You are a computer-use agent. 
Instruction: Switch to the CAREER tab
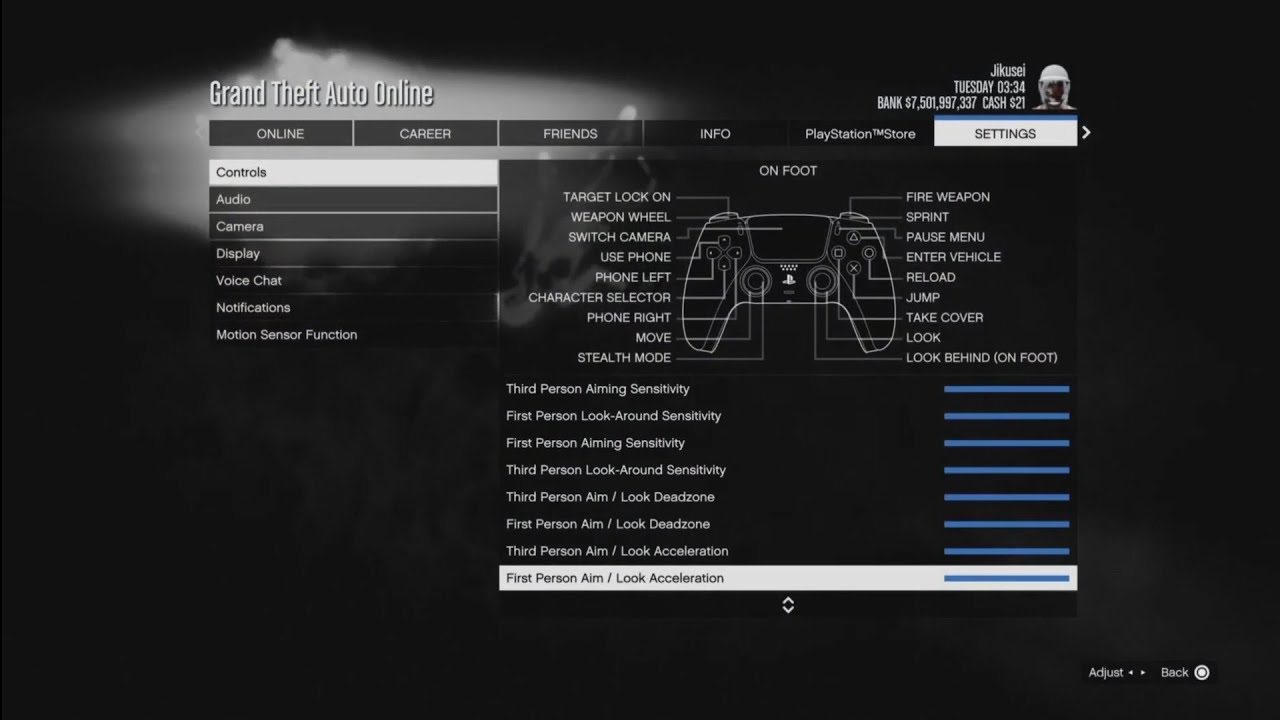[425, 133]
